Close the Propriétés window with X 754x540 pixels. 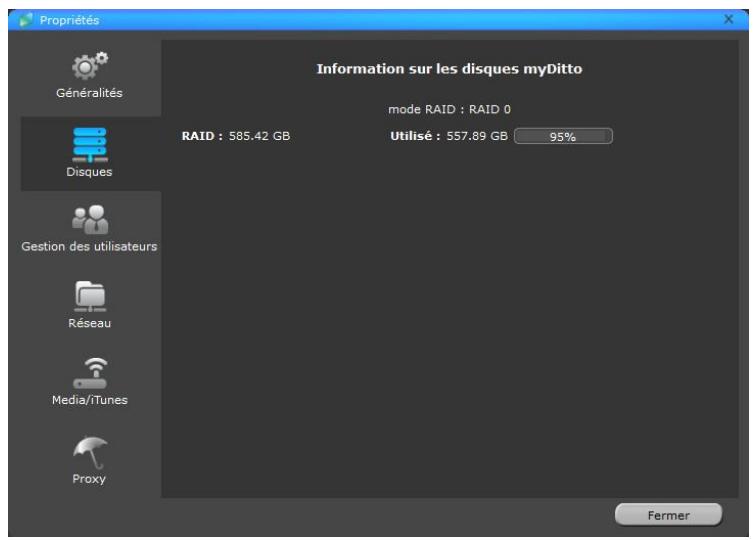(729, 19)
